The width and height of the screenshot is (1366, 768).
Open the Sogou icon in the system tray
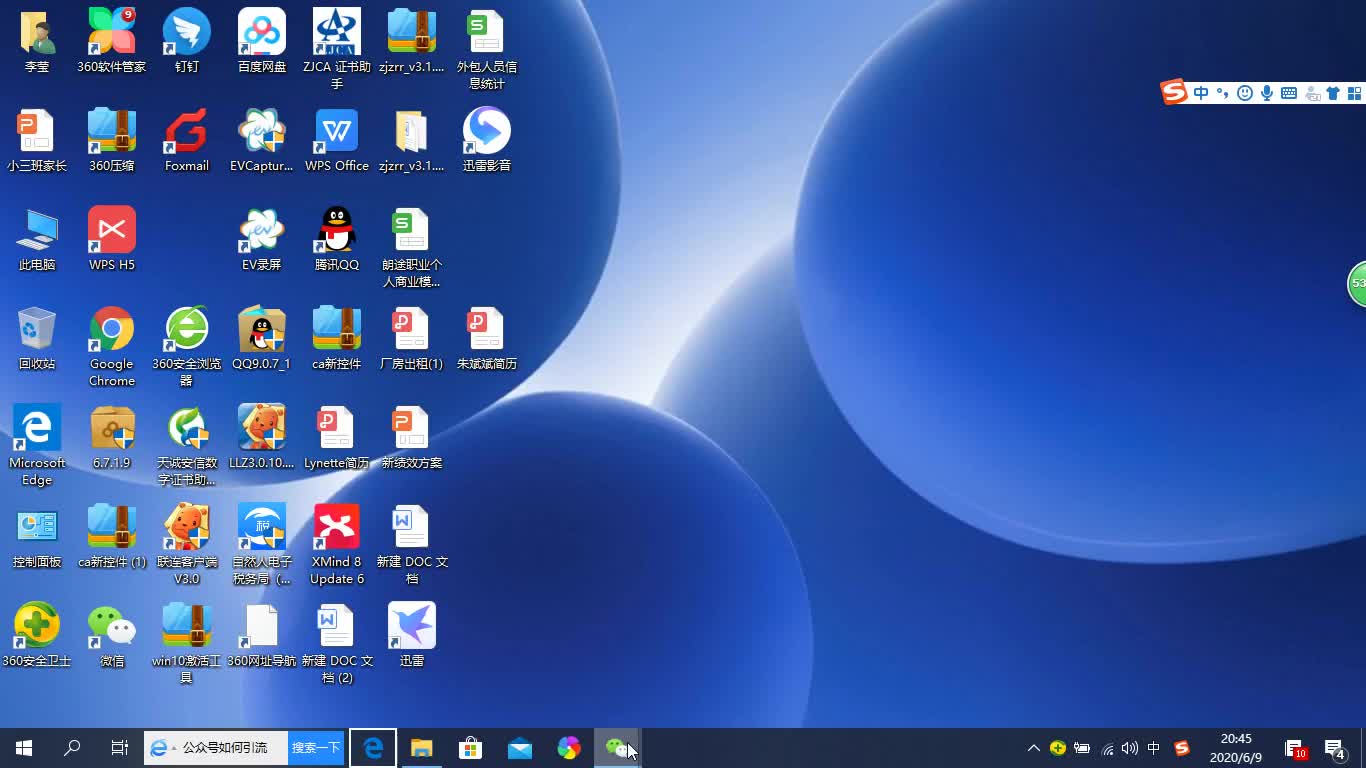1182,748
